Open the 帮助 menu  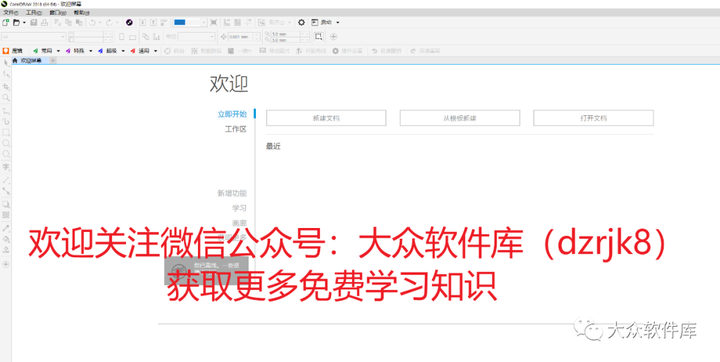coord(81,13)
